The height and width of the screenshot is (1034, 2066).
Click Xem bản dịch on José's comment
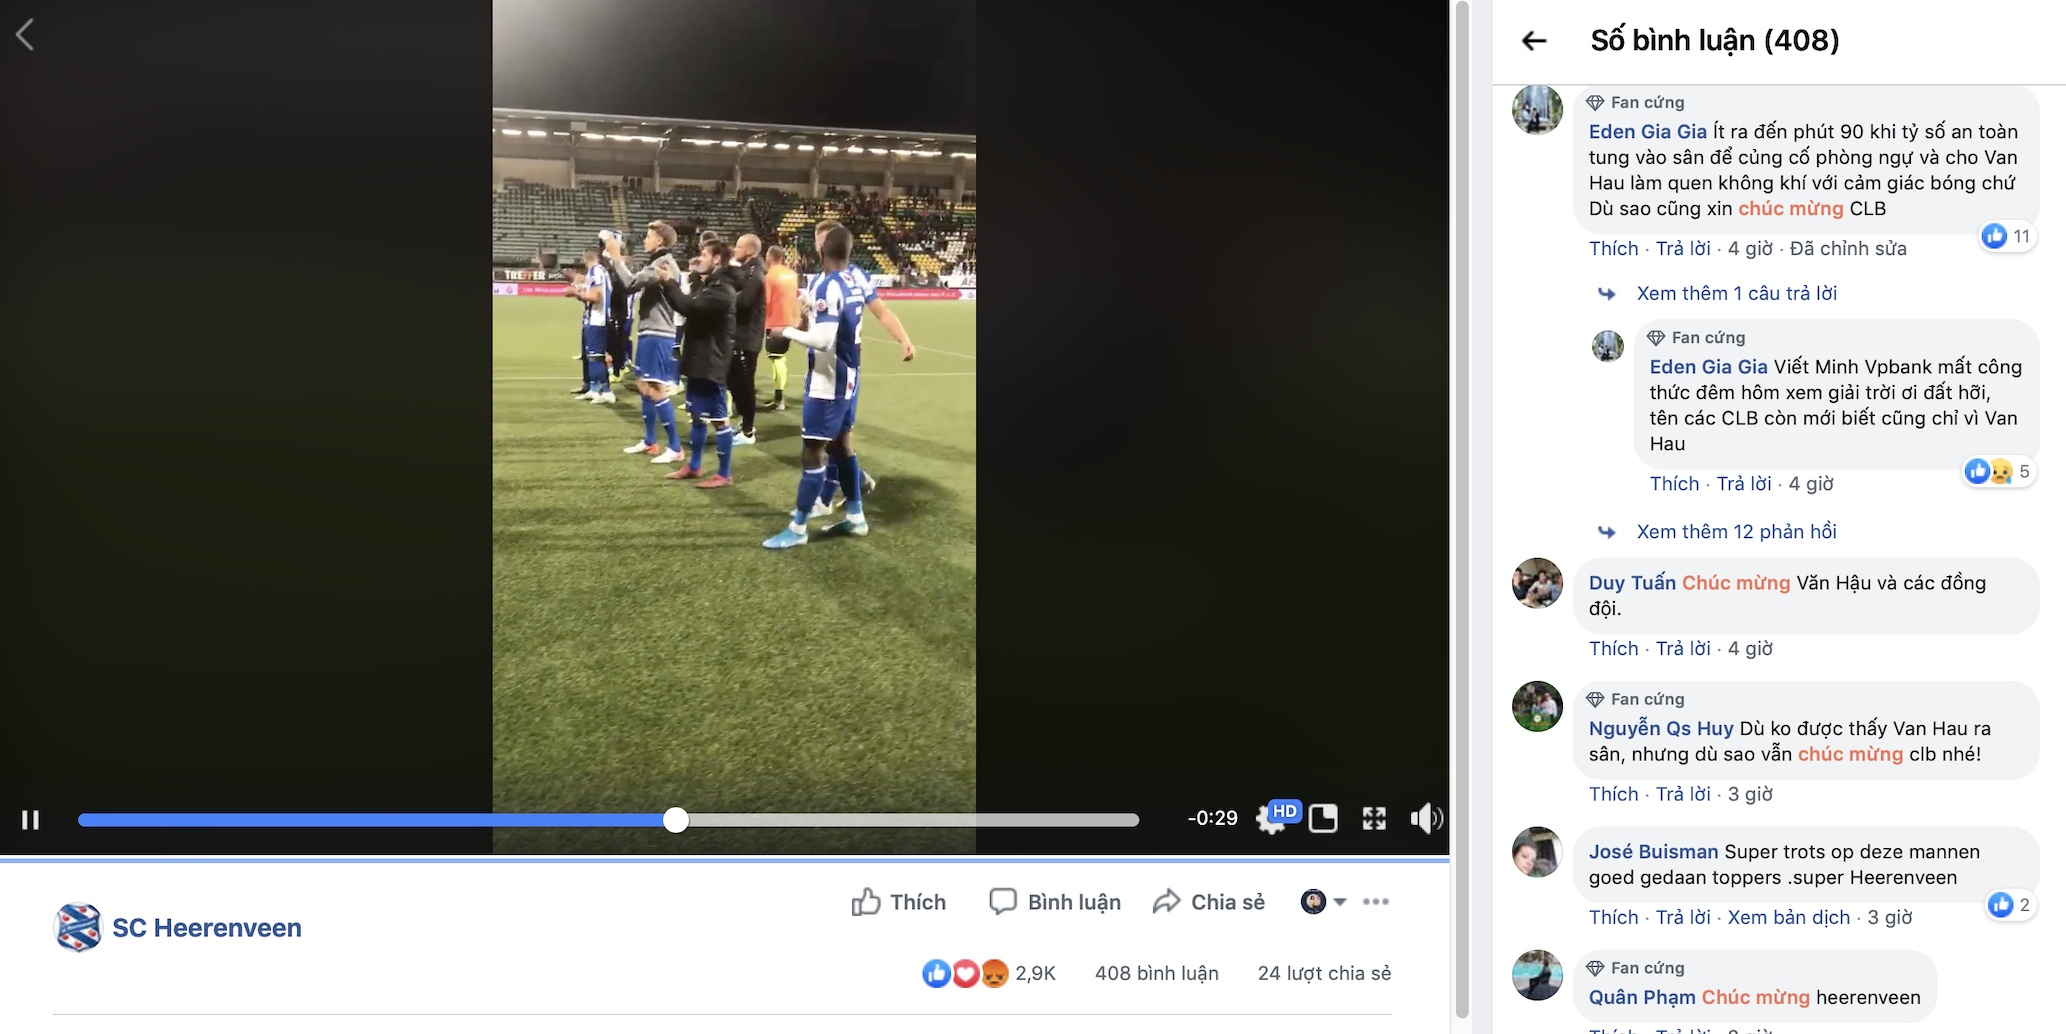pyautogui.click(x=1788, y=918)
